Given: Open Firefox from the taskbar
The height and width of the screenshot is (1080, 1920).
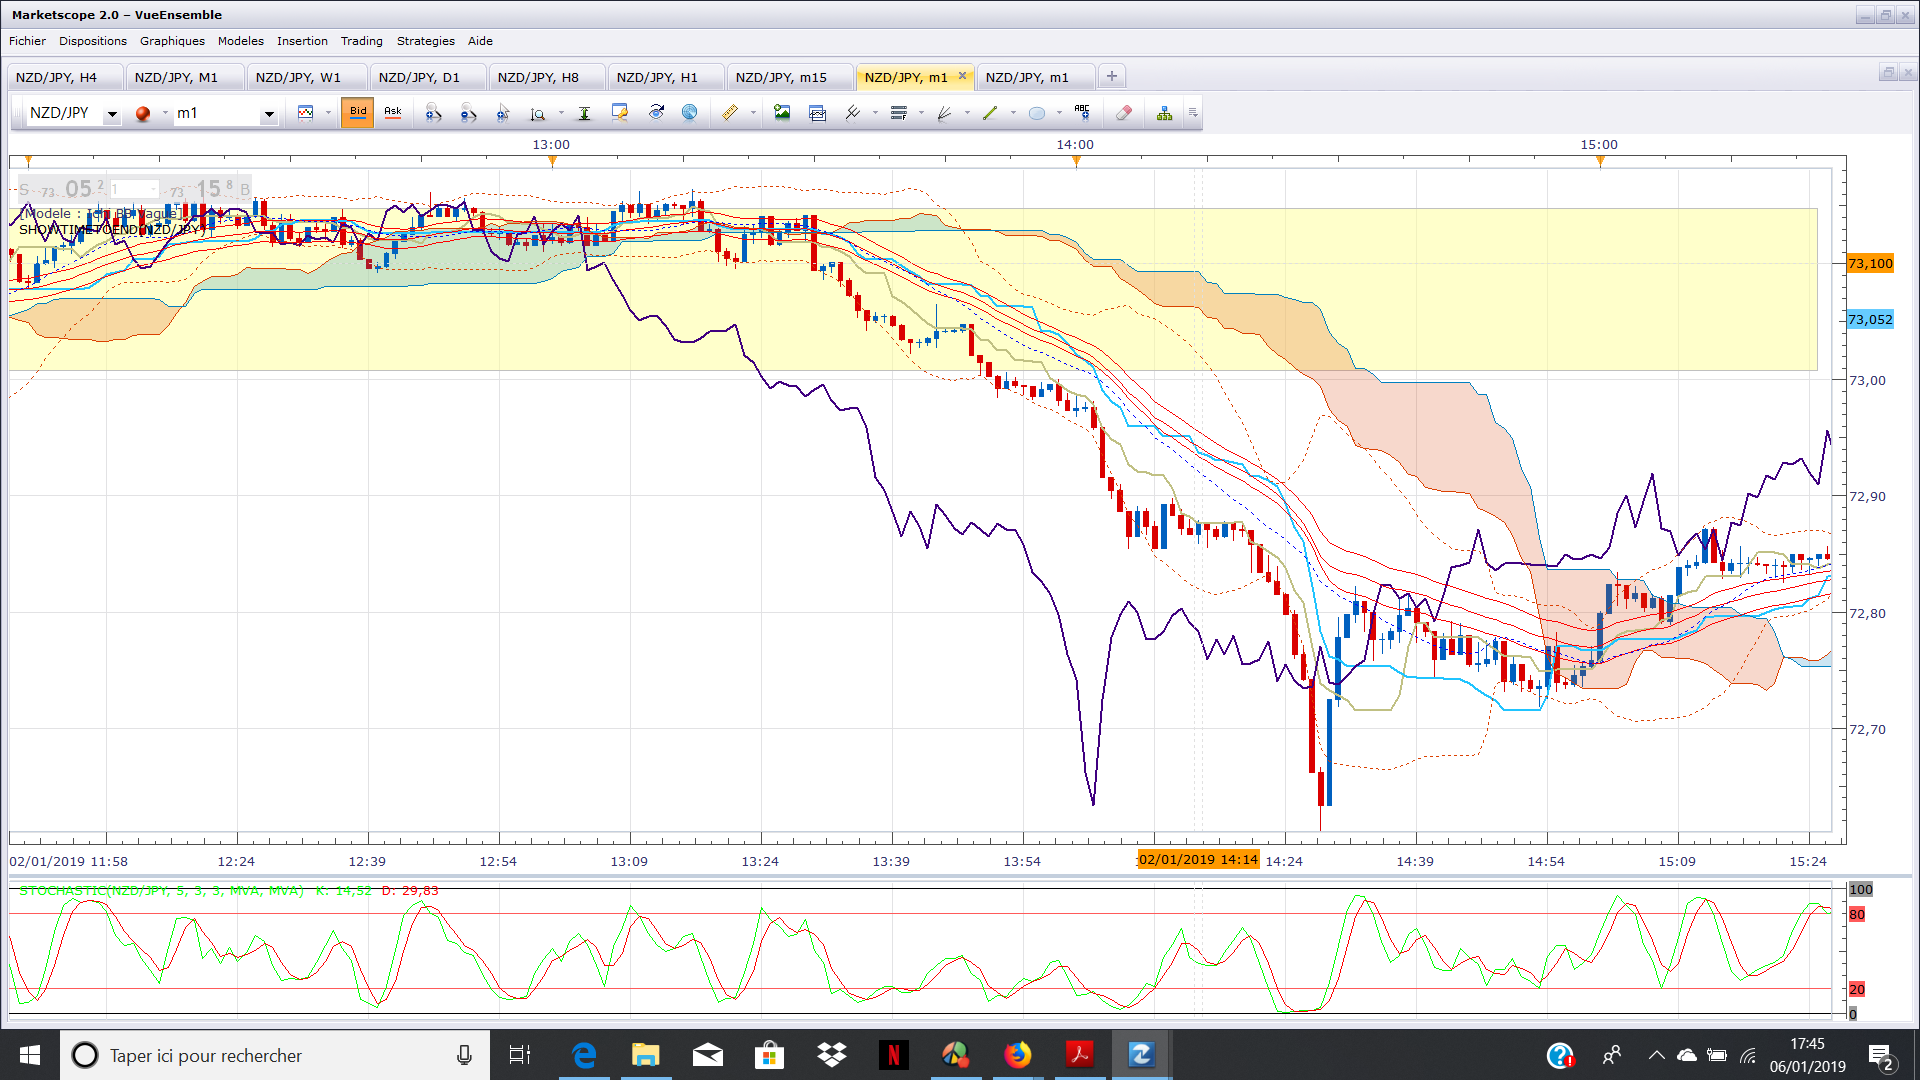Looking at the screenshot, I should pos(1018,1055).
